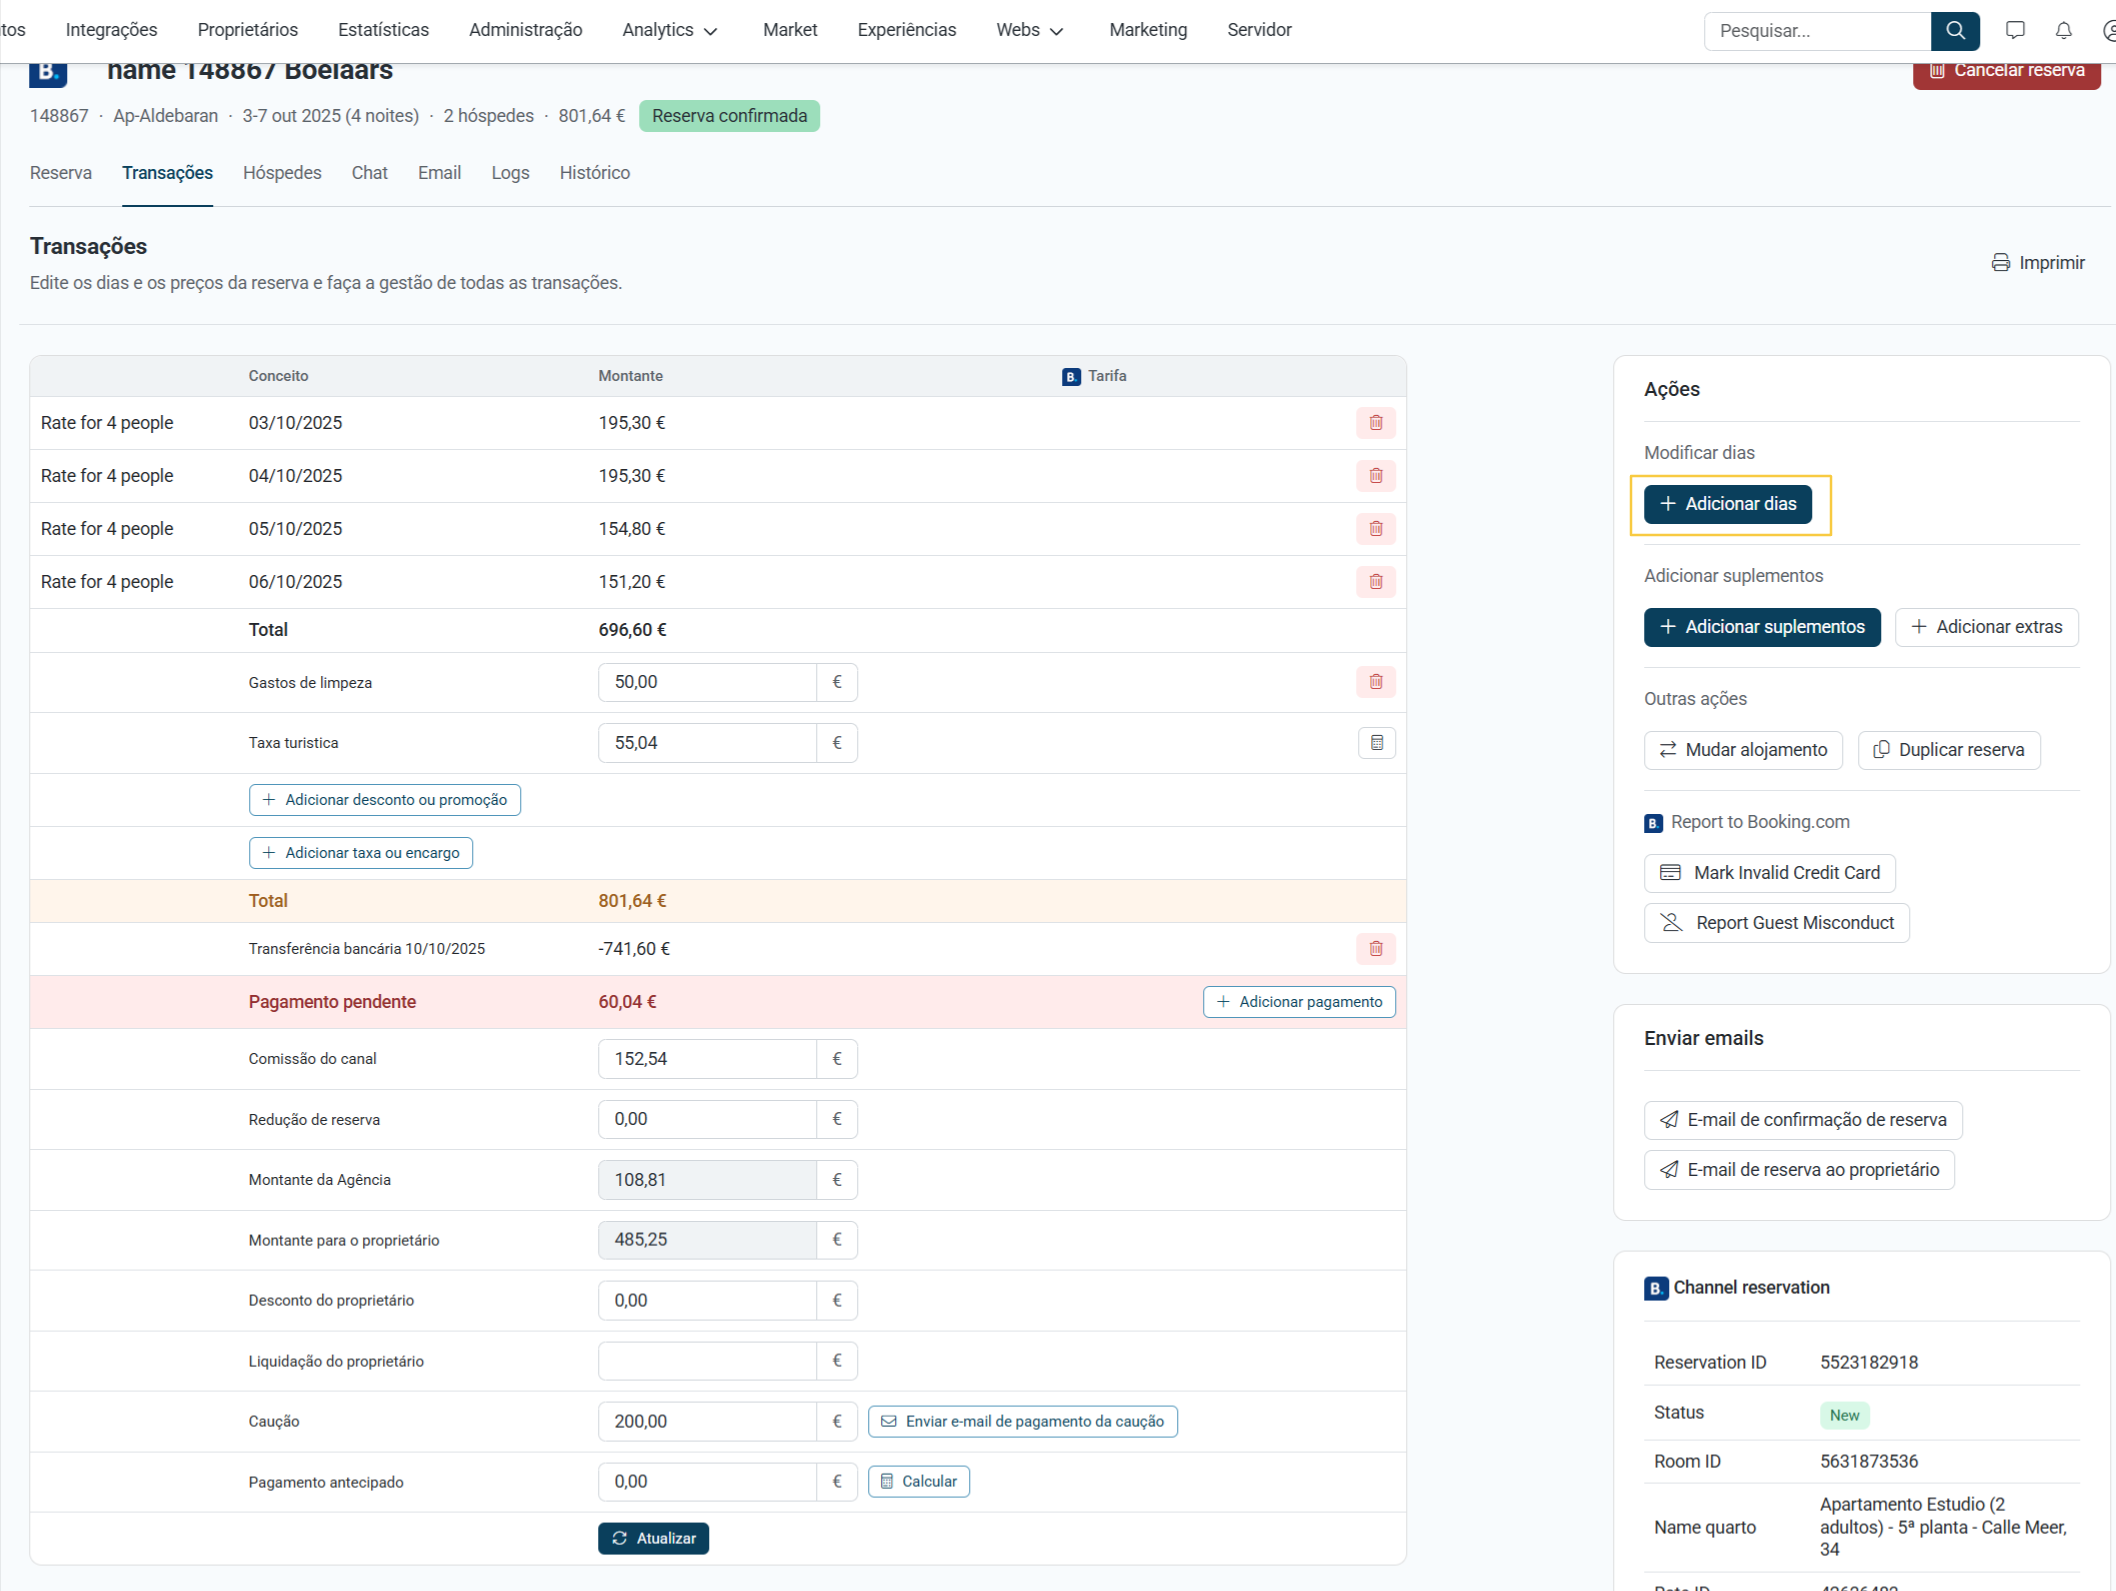Expand the Analytics dropdown menu
The height and width of the screenshot is (1591, 2116).
(x=669, y=30)
